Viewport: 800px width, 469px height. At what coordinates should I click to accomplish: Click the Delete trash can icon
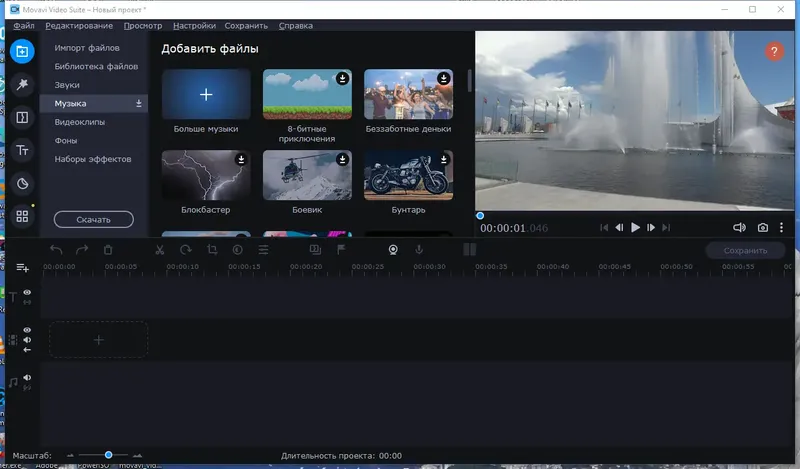[108, 250]
